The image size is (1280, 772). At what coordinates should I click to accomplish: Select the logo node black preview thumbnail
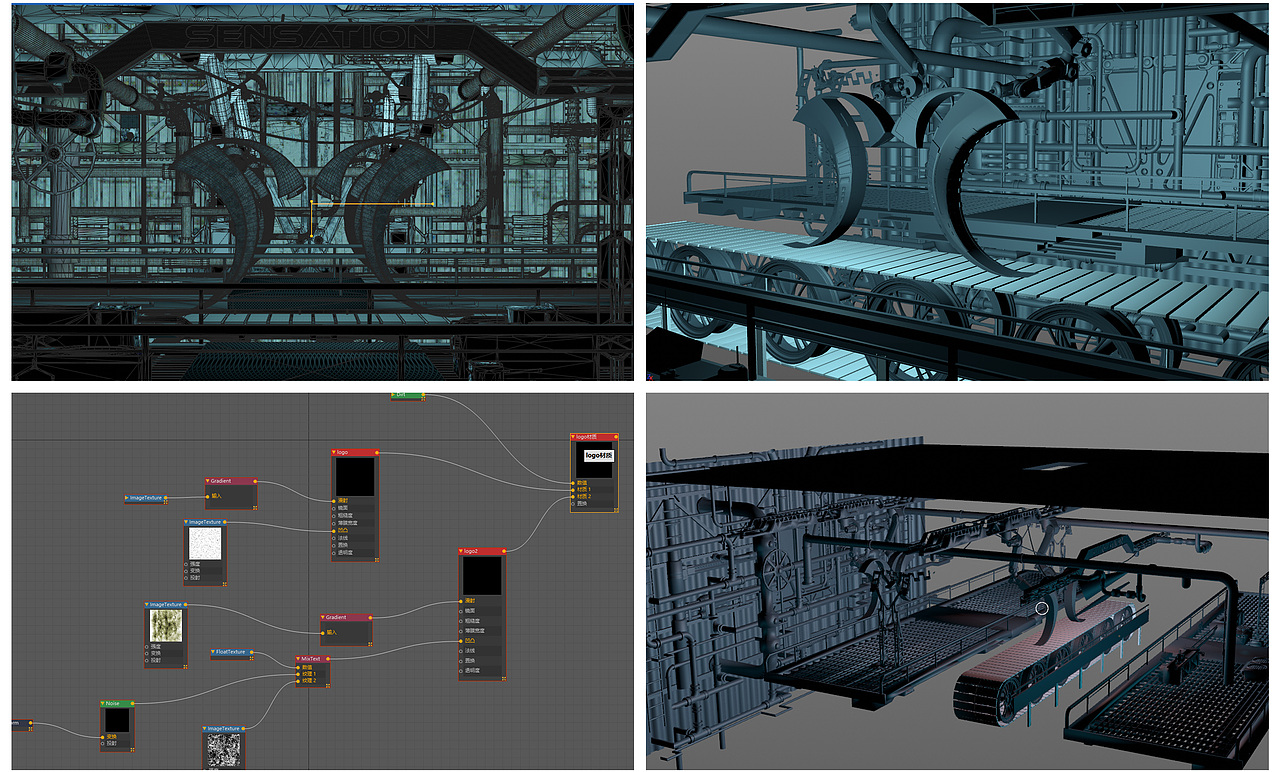355,477
